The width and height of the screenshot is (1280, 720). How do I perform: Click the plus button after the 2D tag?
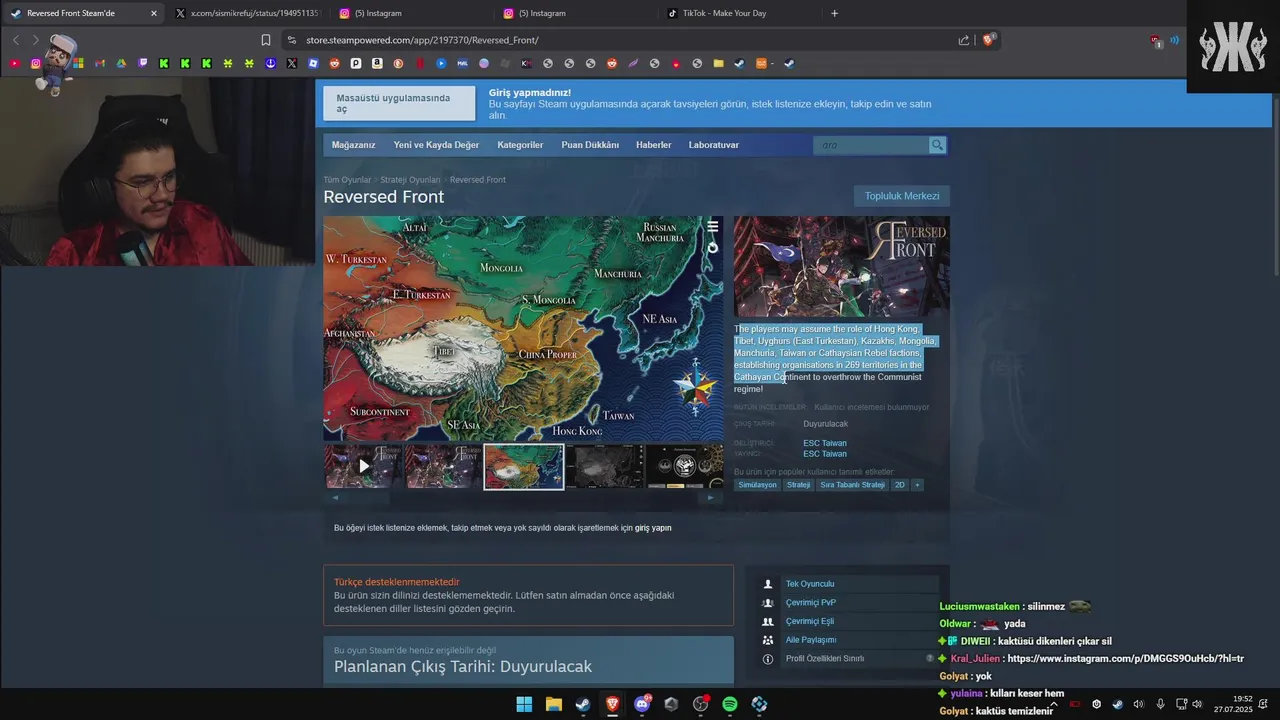pos(917,485)
